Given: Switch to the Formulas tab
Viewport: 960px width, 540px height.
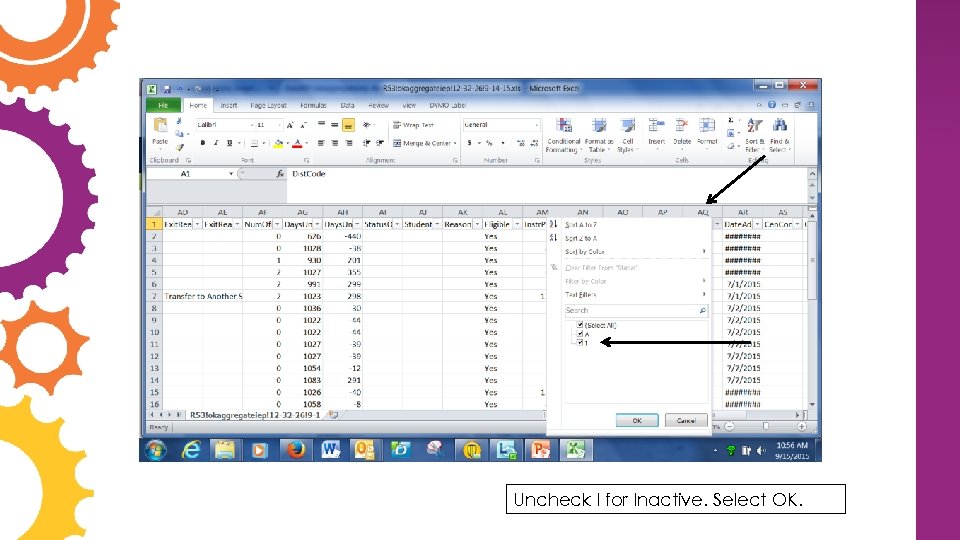Looking at the screenshot, I should click(313, 105).
